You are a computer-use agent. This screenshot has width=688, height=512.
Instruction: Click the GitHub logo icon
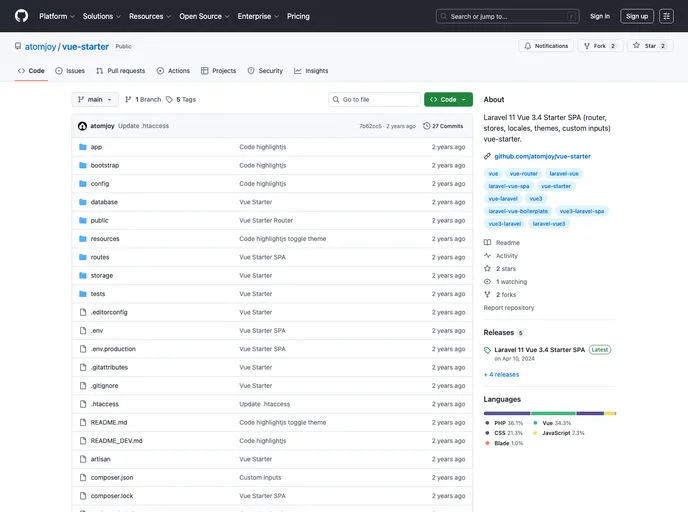click(21, 16)
